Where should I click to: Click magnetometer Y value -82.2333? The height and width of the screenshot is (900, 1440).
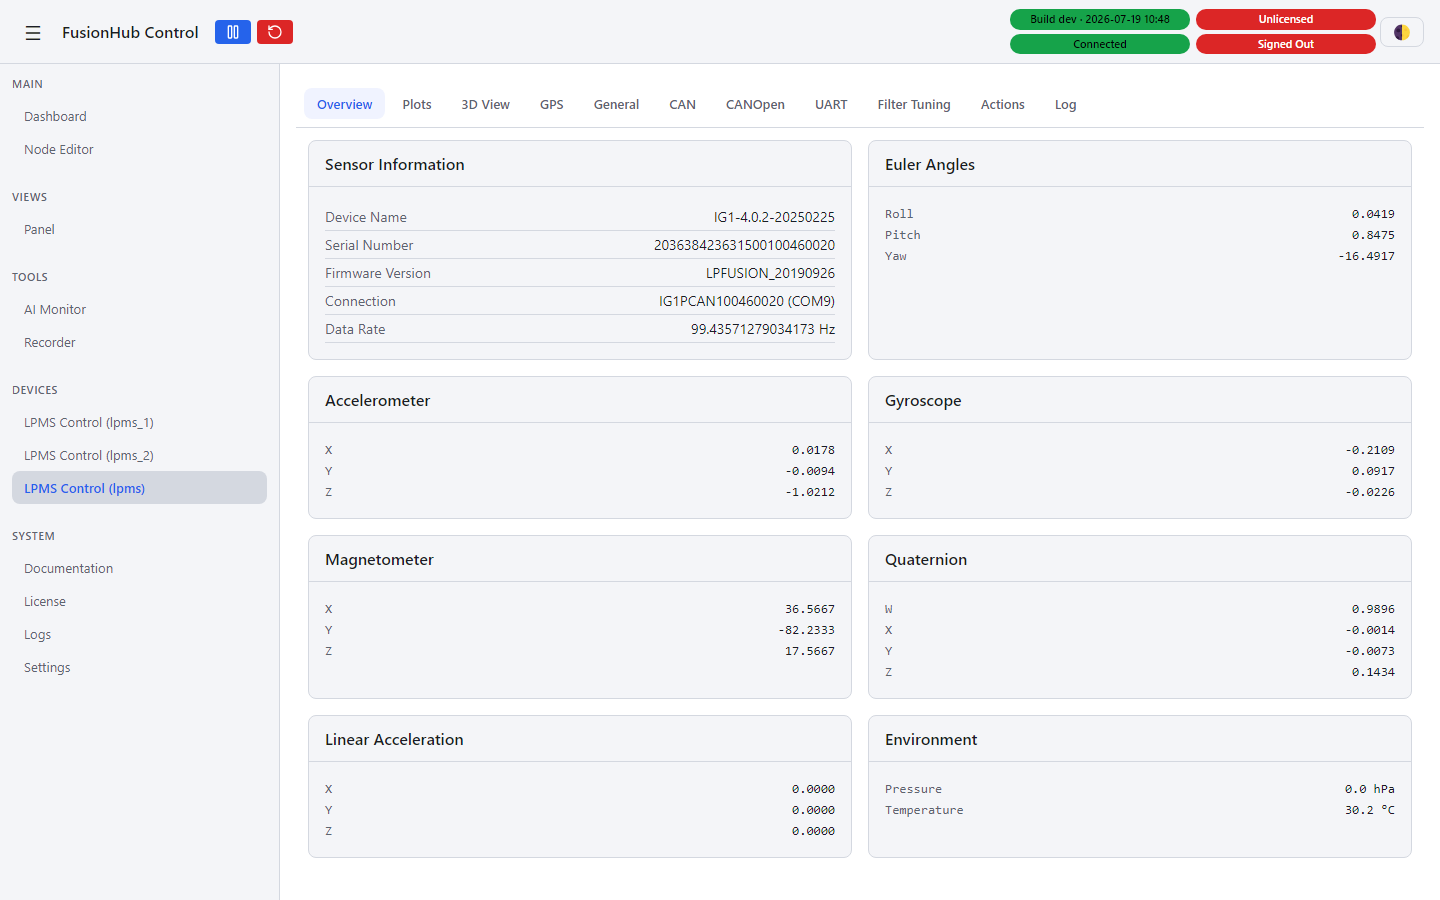coord(806,630)
